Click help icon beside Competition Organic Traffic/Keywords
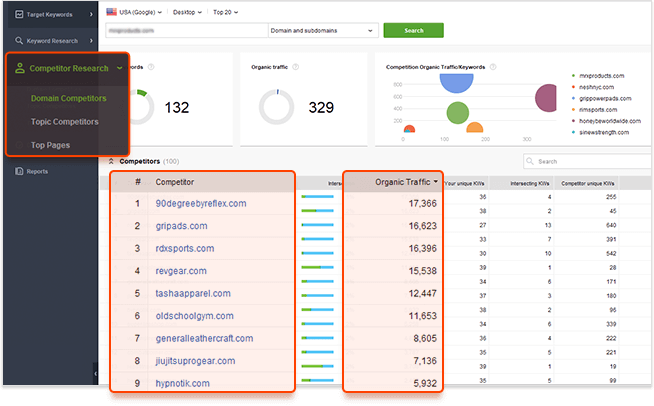The height and width of the screenshot is (406, 654). coord(493,67)
